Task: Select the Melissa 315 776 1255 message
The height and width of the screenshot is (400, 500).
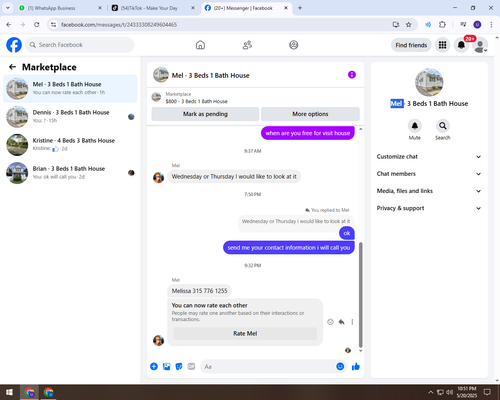Action: [x=199, y=291]
